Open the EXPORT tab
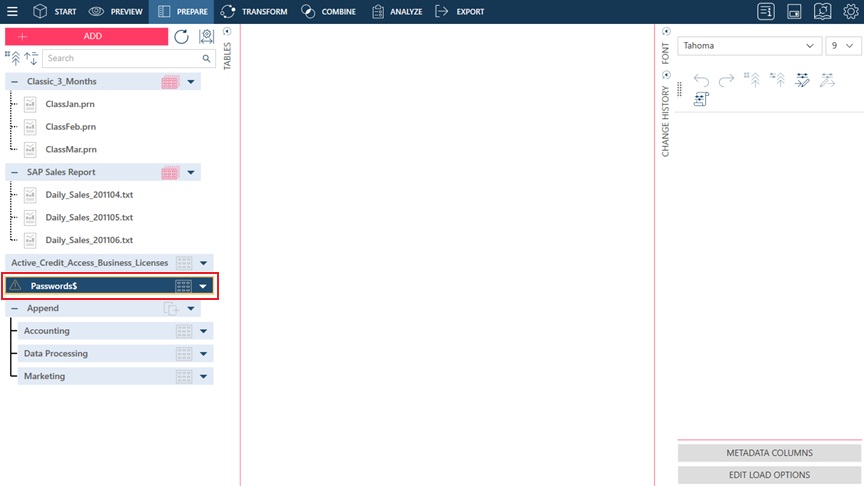This screenshot has width=864, height=486. pos(460,11)
